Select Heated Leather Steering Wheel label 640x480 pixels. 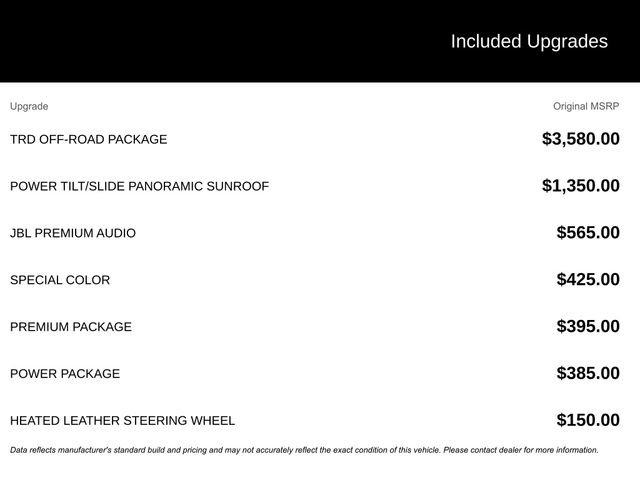(122, 421)
